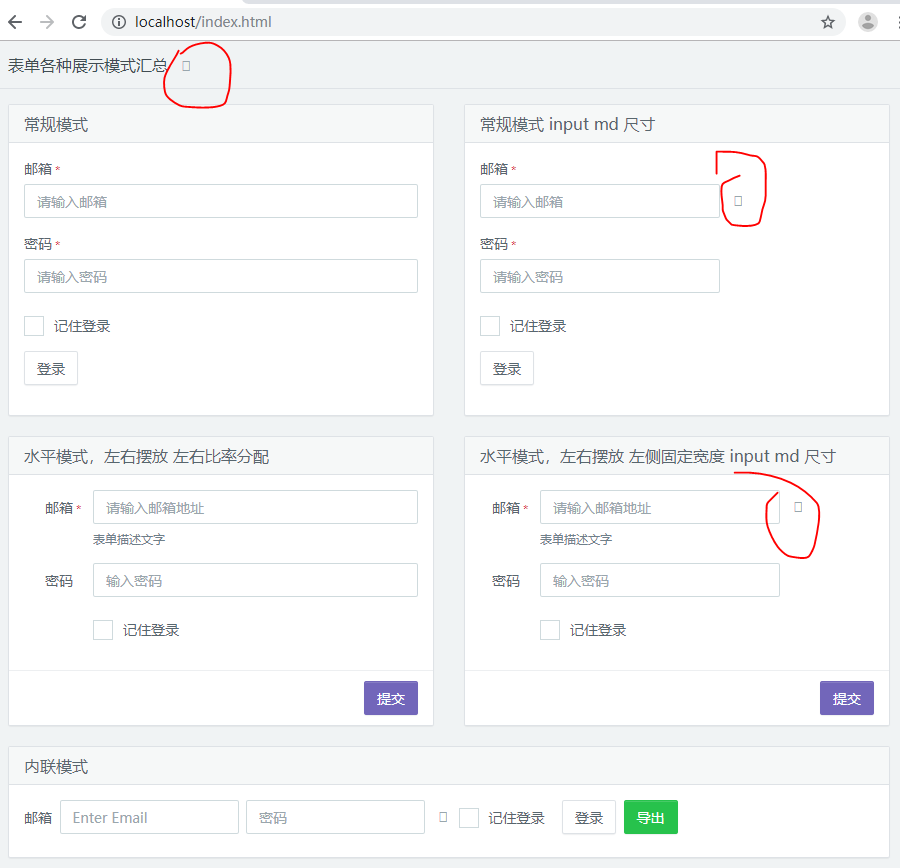The image size is (900, 868).
Task: Focus 请输入密码 field in input md 尺寸 panel
Action: pos(600,277)
